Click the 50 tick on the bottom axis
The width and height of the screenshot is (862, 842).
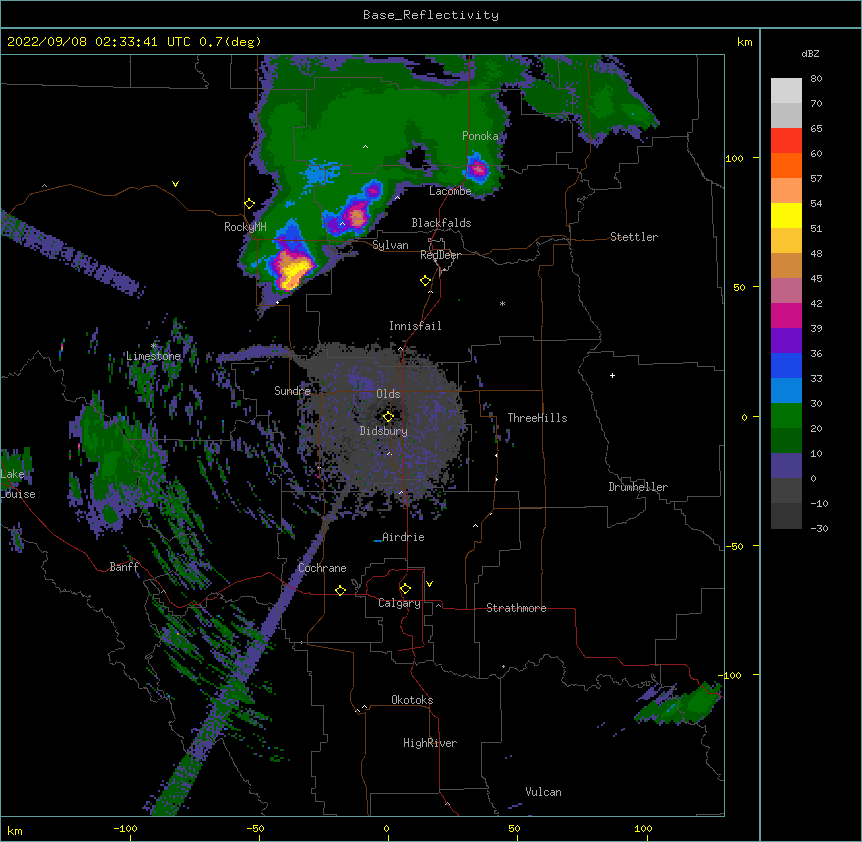tap(514, 828)
